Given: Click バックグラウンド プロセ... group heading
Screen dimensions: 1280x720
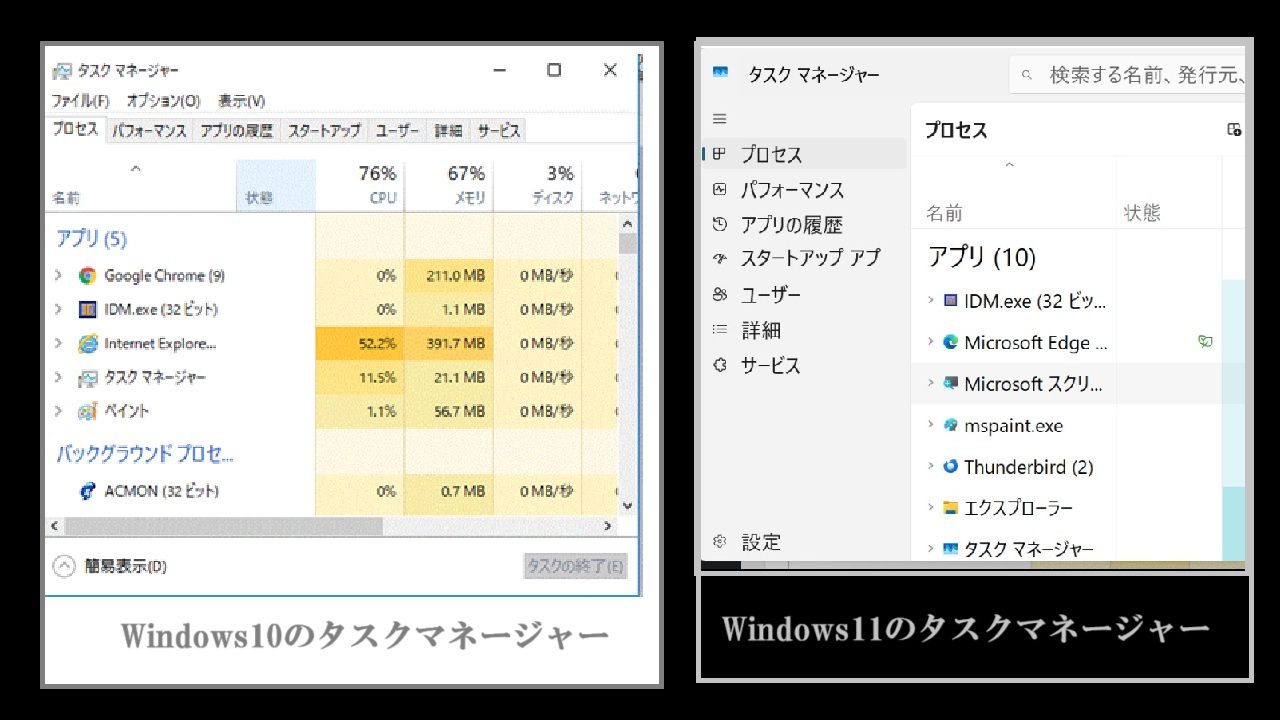Looking at the screenshot, I should pyautogui.click(x=144, y=454).
